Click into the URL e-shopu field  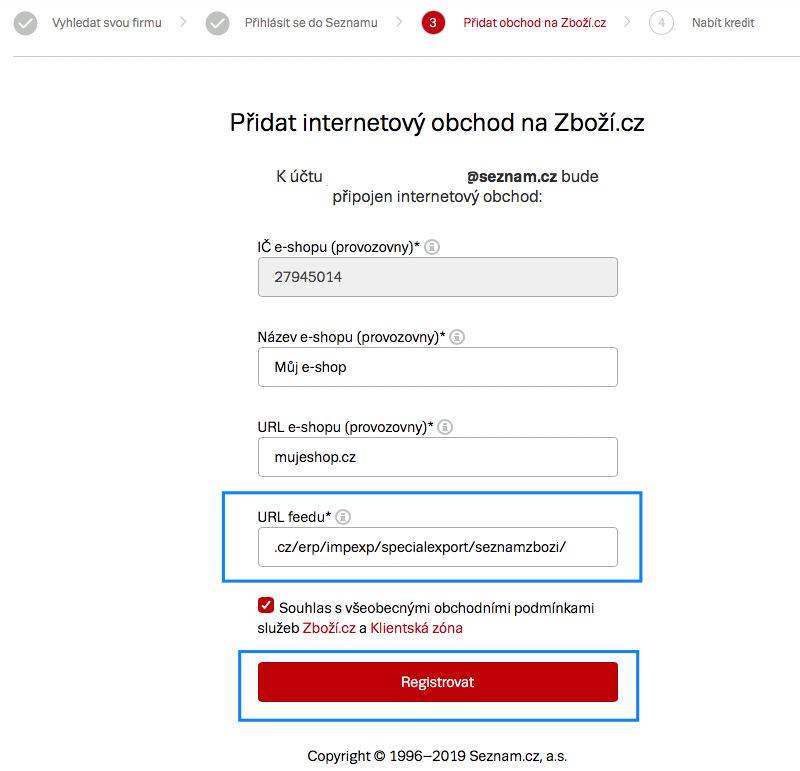tap(437, 457)
